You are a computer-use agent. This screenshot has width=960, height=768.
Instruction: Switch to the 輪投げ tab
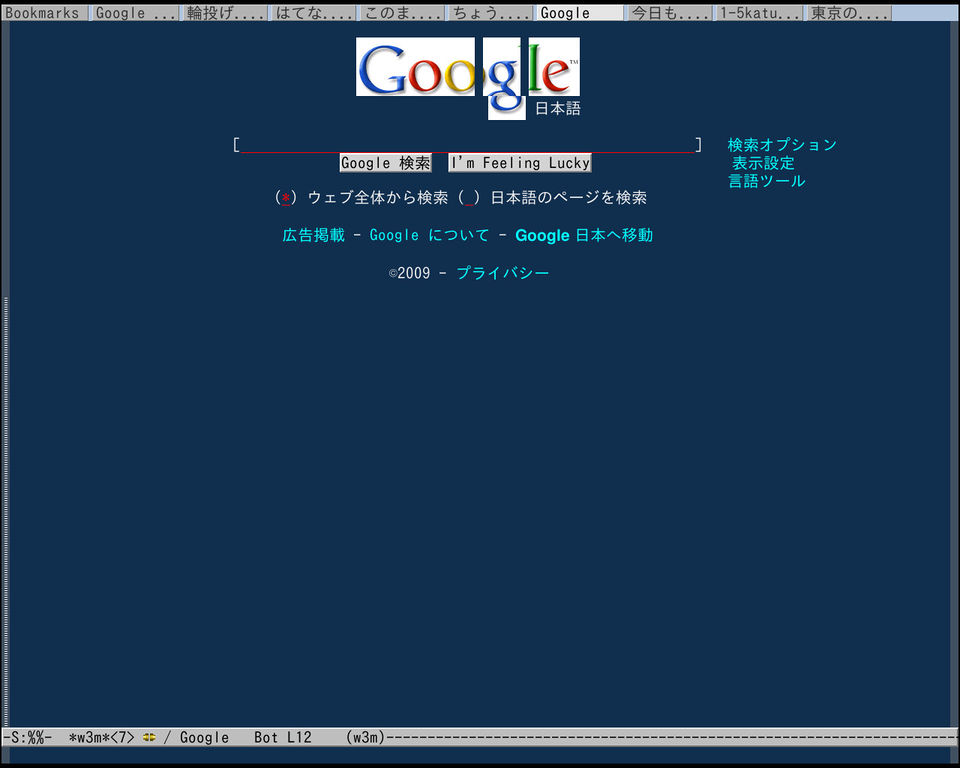click(x=225, y=13)
